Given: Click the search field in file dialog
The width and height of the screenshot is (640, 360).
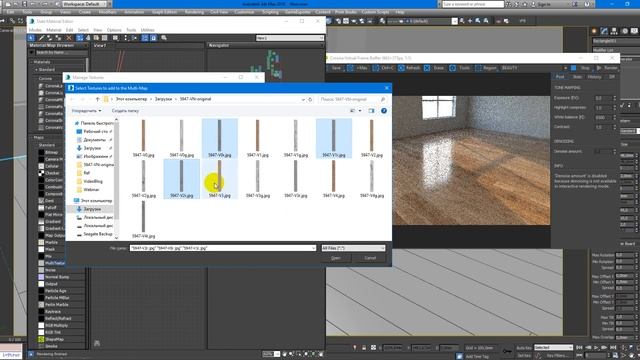Looking at the screenshot, I should (x=352, y=99).
